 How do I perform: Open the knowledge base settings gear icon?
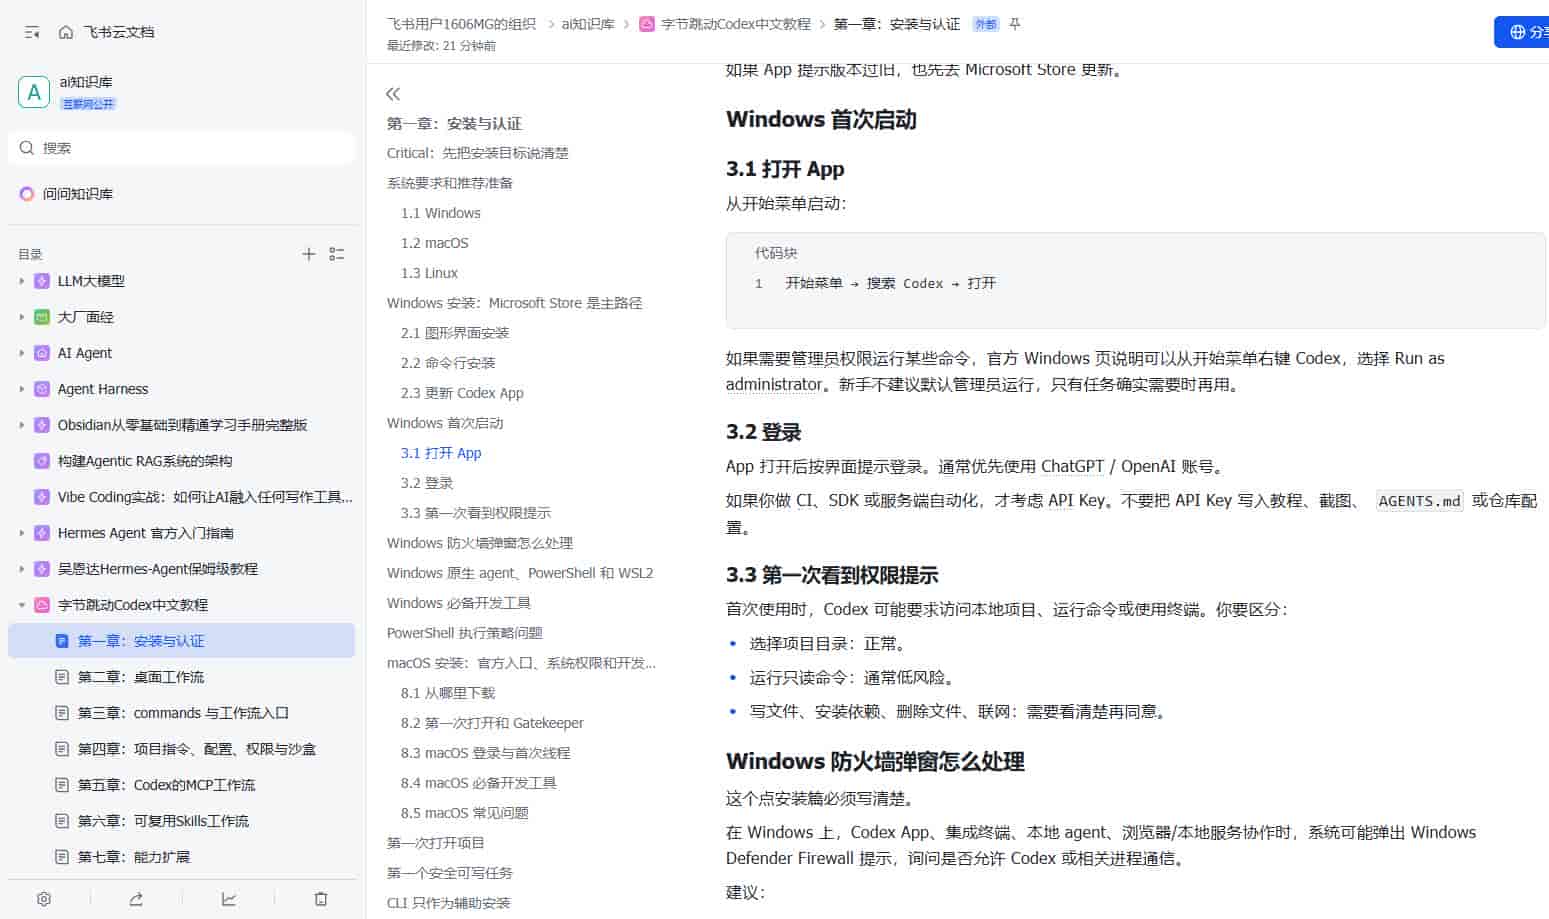(x=44, y=899)
